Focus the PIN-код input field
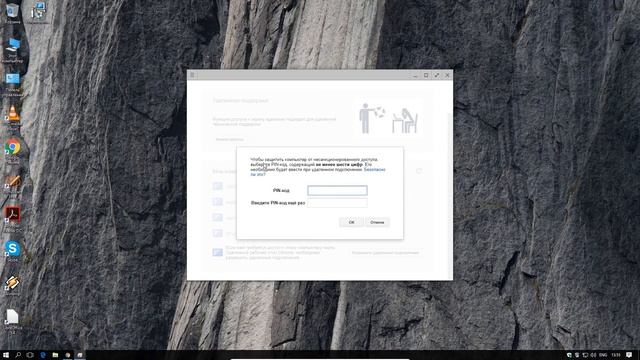This screenshot has height=360, width=640. (x=337, y=190)
